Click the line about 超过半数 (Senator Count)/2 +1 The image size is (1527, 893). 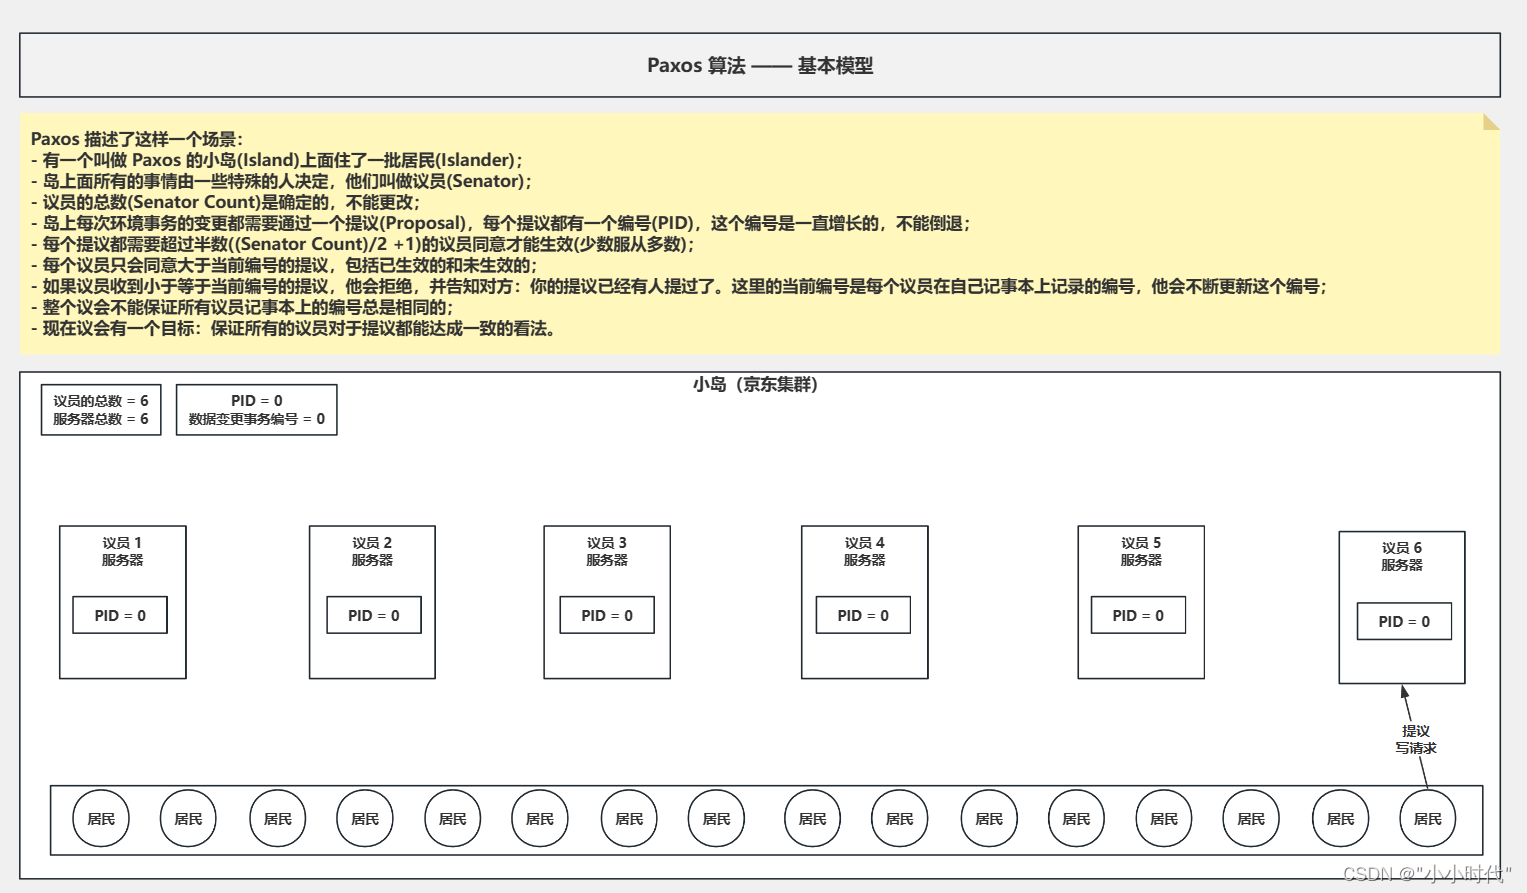point(363,244)
